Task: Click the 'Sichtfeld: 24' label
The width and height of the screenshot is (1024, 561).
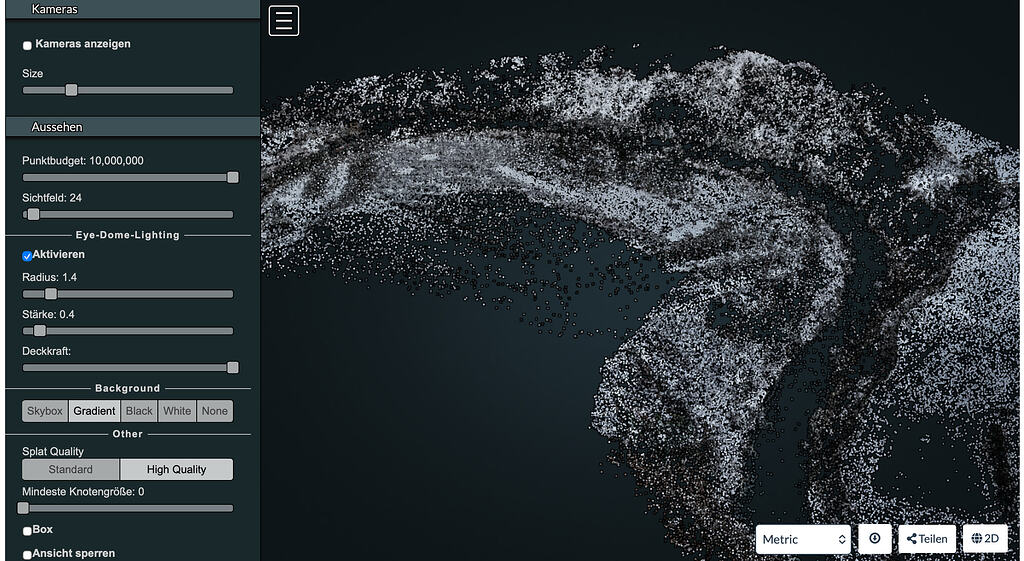Action: [x=52, y=198]
